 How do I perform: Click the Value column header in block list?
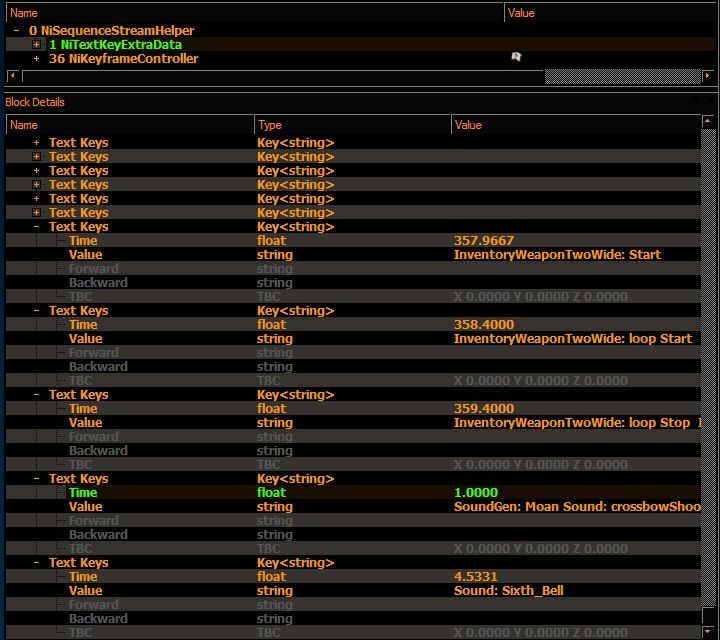click(x=609, y=13)
